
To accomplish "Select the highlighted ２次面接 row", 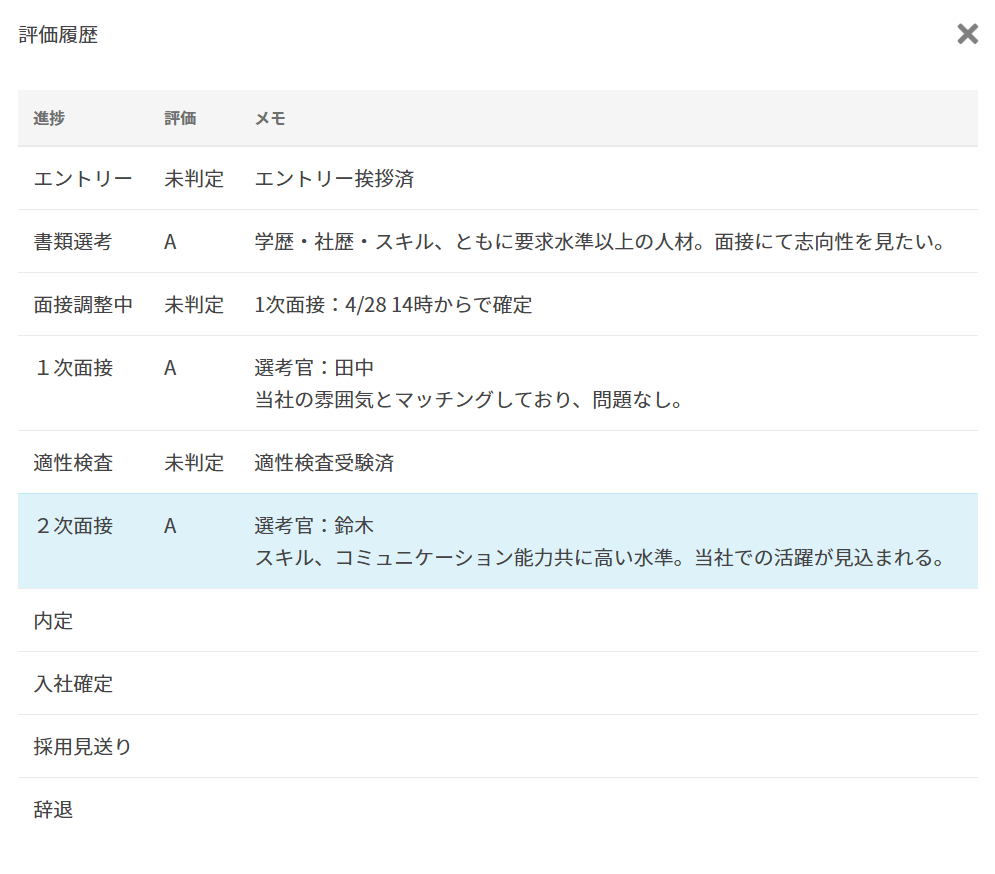I will (x=73, y=526).
